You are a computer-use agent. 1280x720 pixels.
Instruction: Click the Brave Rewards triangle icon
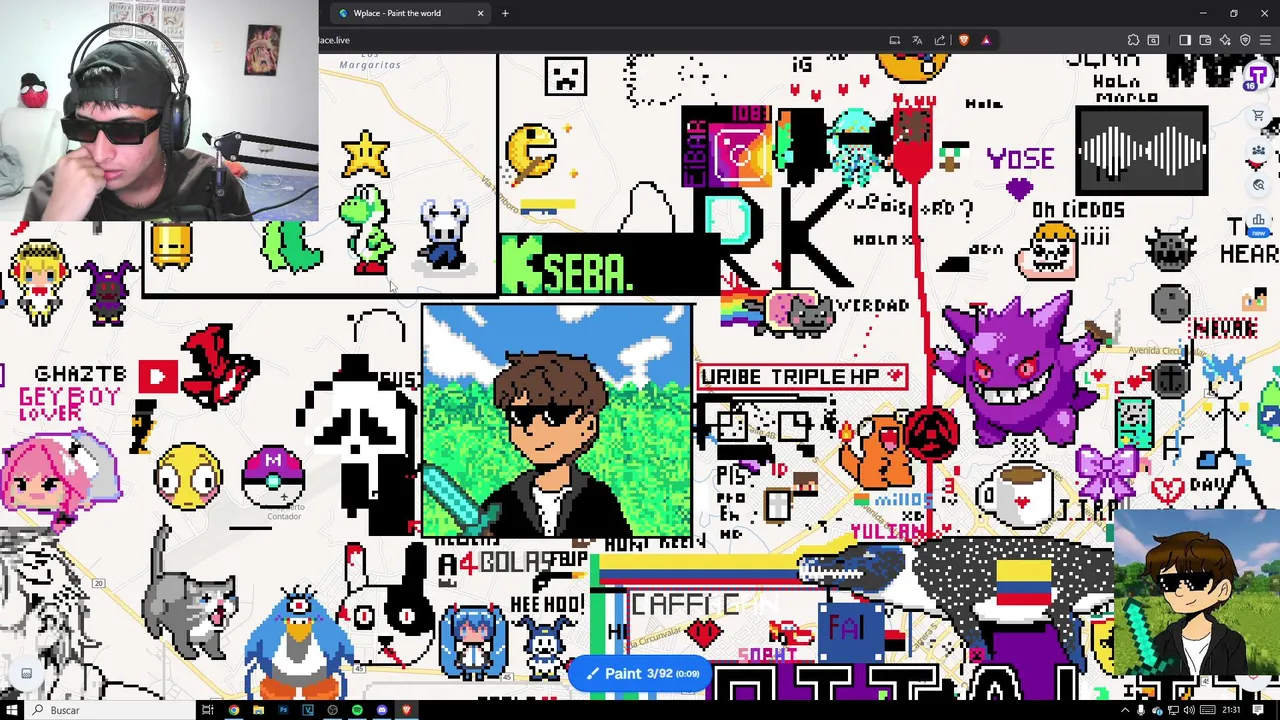(x=986, y=40)
